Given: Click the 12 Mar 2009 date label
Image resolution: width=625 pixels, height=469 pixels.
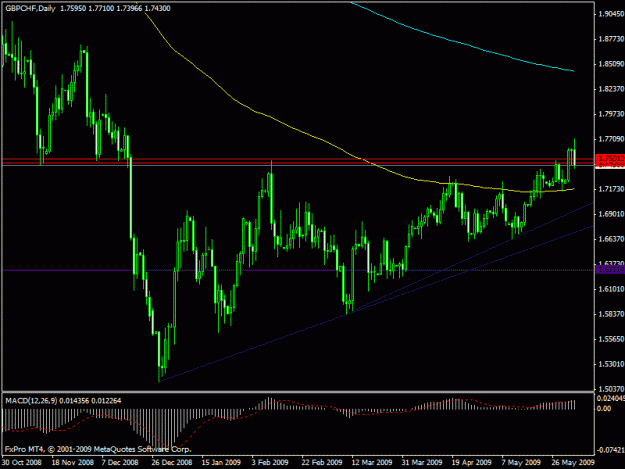Looking at the screenshot, I should [372, 462].
